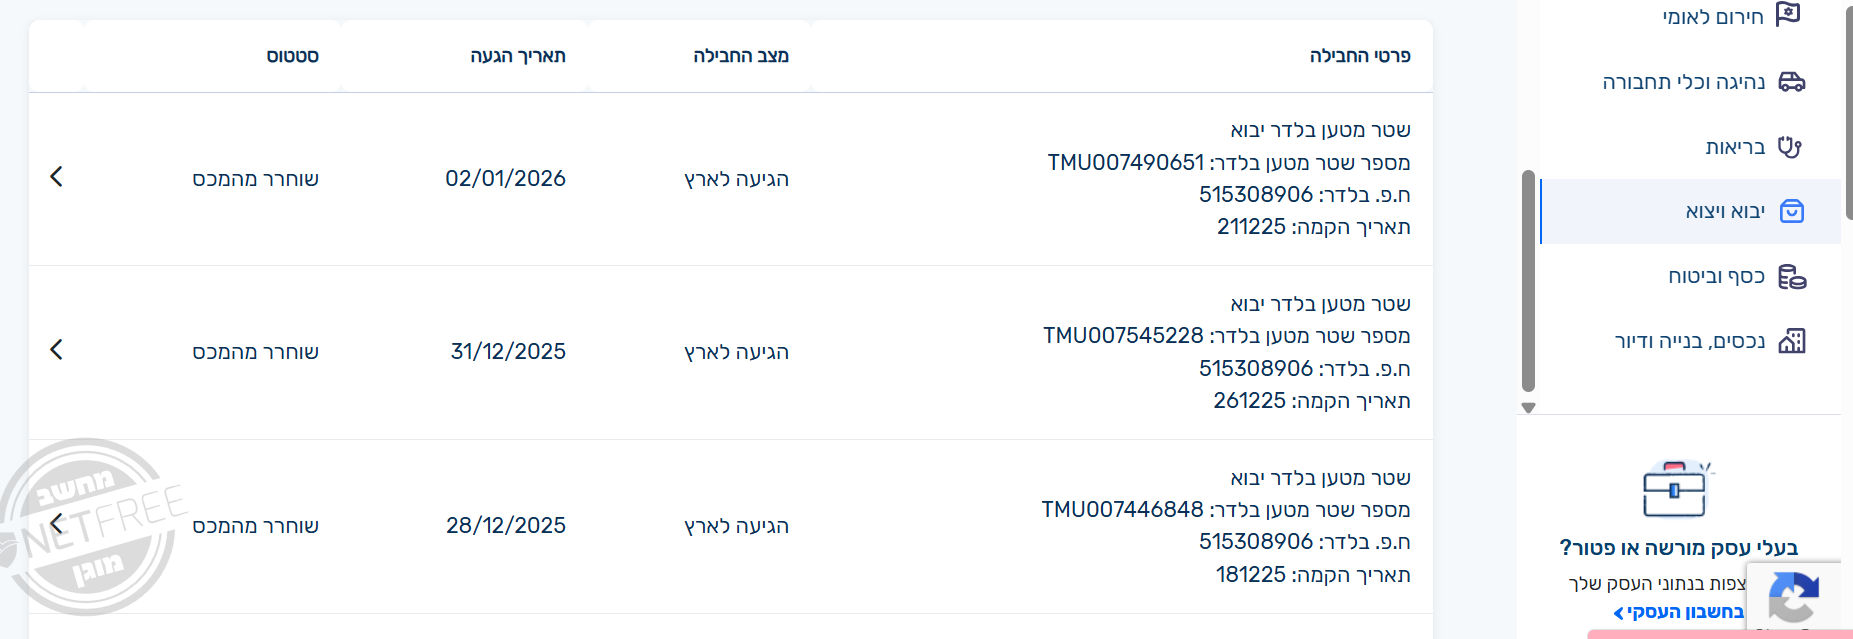Click the תאריך הגעה column header
Screen dimensions: 1853x639
click(518, 56)
